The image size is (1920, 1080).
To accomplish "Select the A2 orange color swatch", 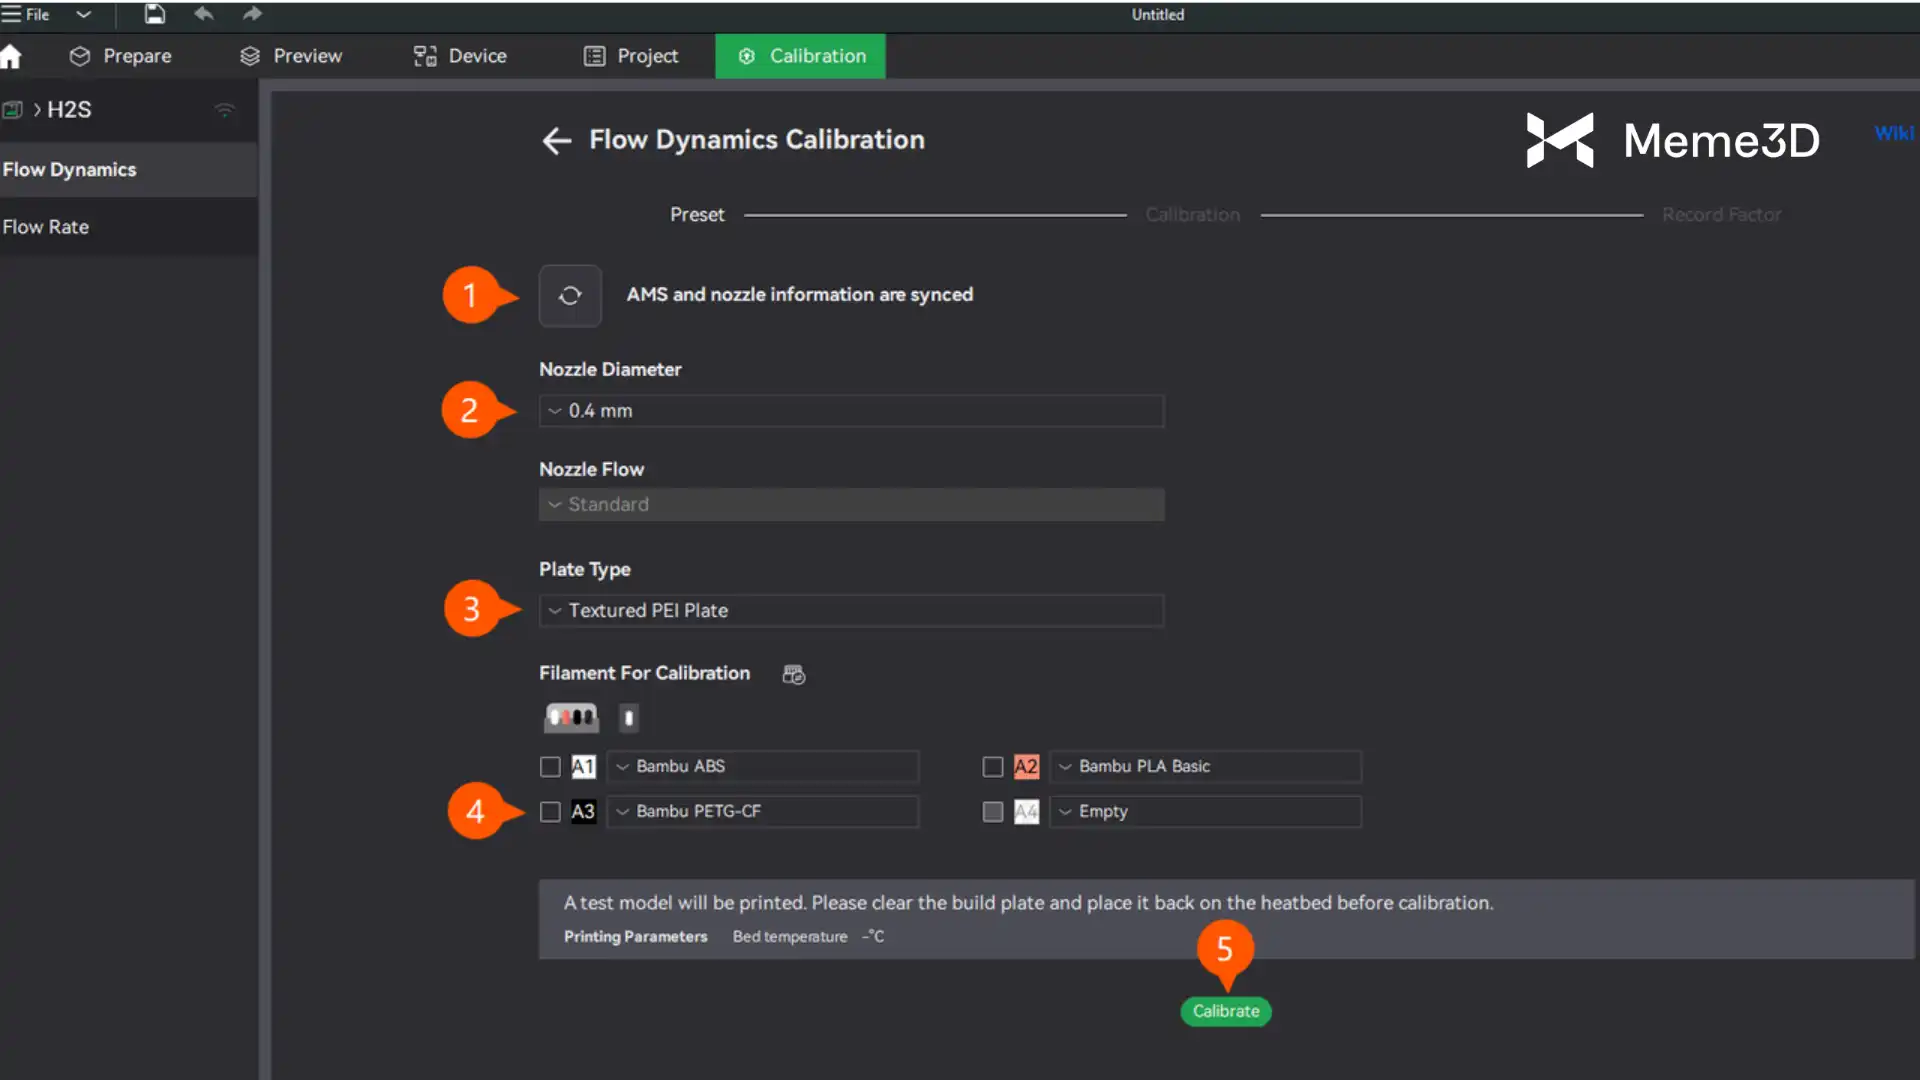I will (1026, 767).
